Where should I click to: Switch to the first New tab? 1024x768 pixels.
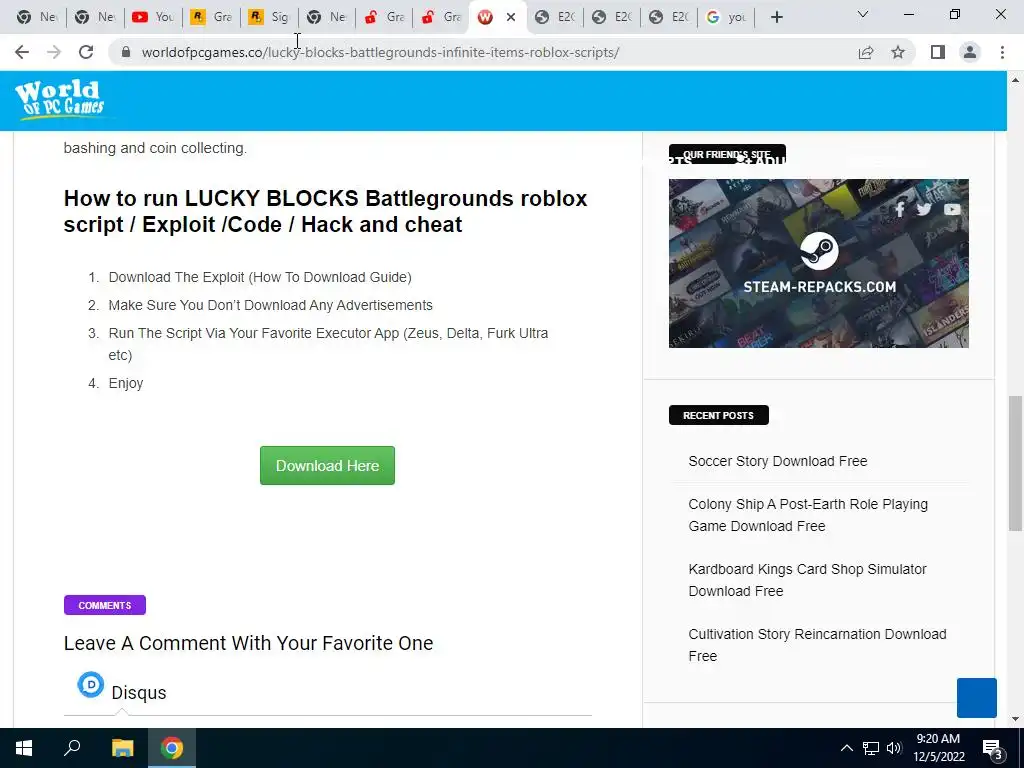pos(37,17)
